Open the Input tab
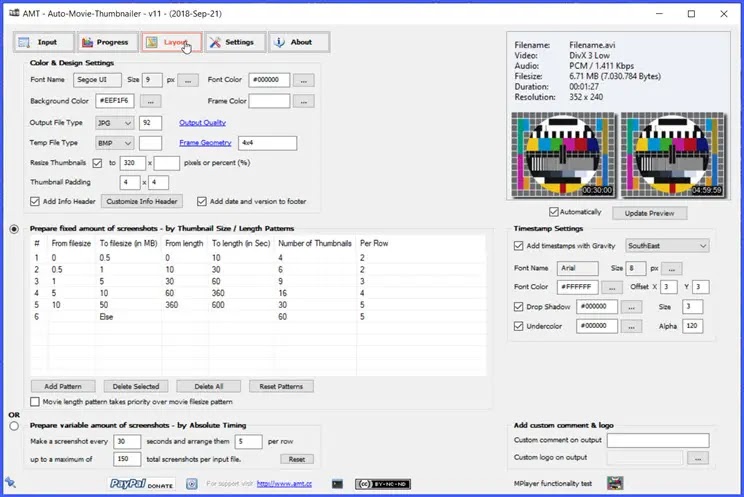 click(x=44, y=42)
